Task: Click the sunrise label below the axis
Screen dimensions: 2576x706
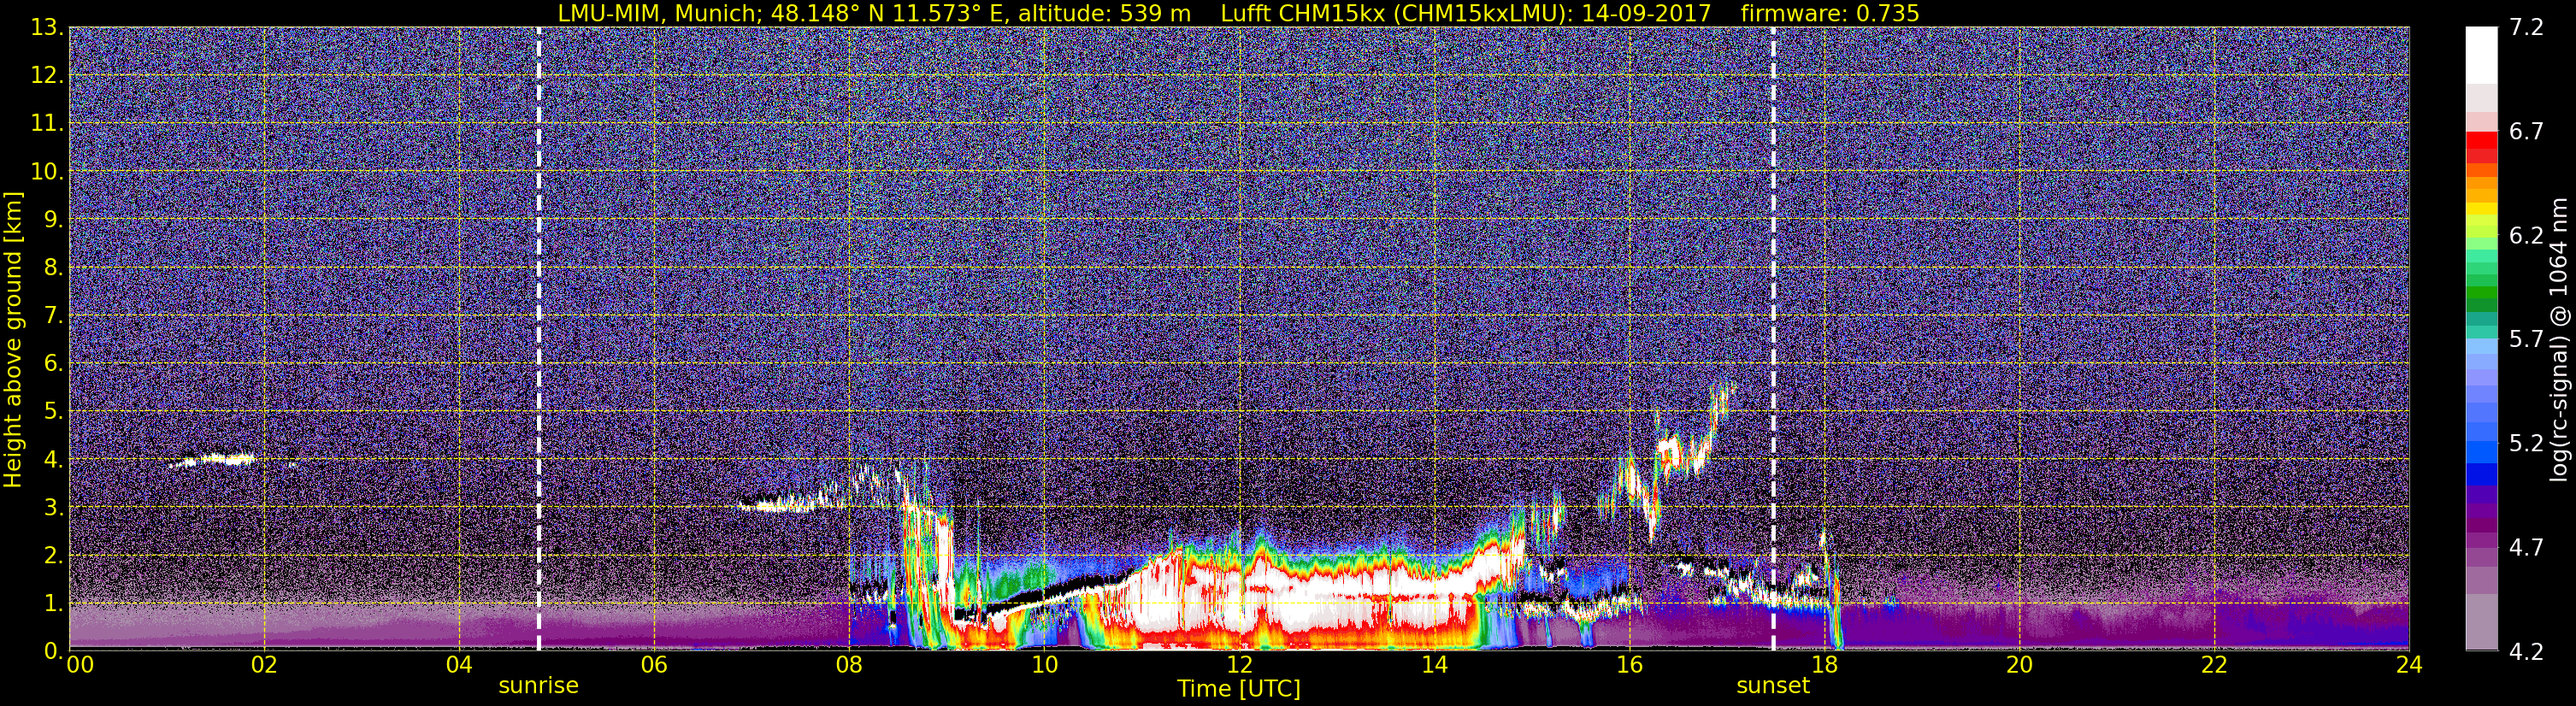Action: (538, 686)
